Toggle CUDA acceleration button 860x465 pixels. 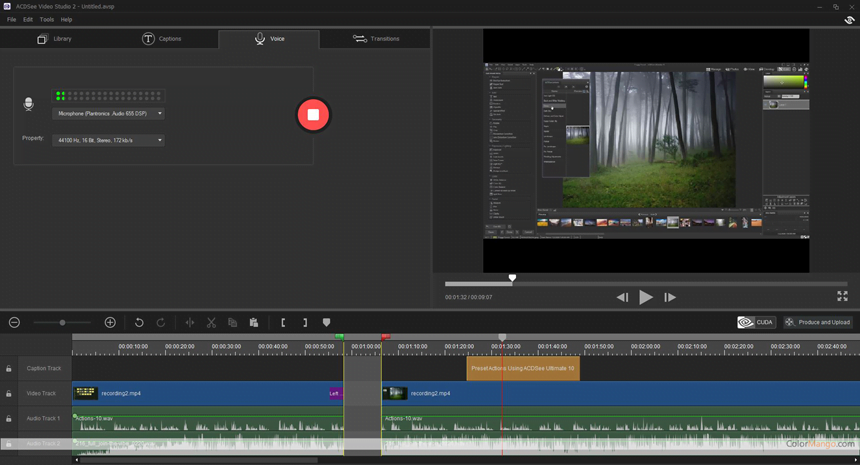(756, 322)
